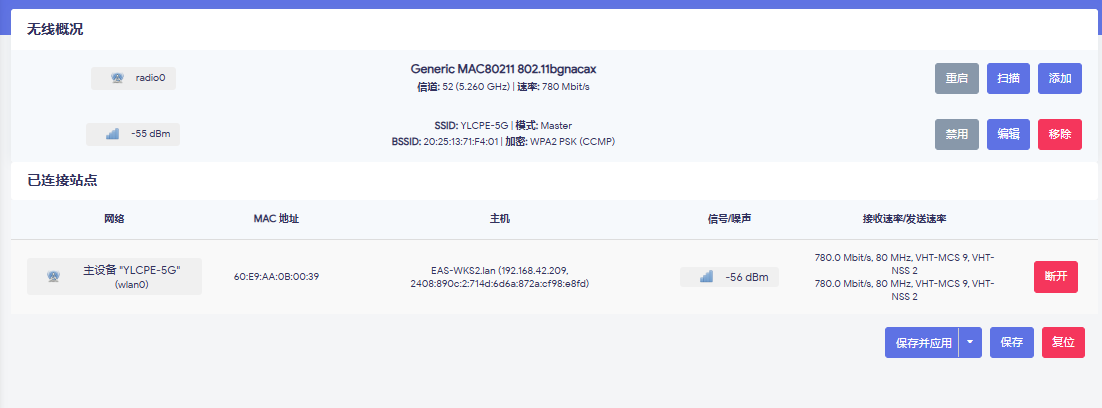This screenshot has height=408, width=1102.
Task: Start a wireless scan with 扫描
Action: point(1008,78)
